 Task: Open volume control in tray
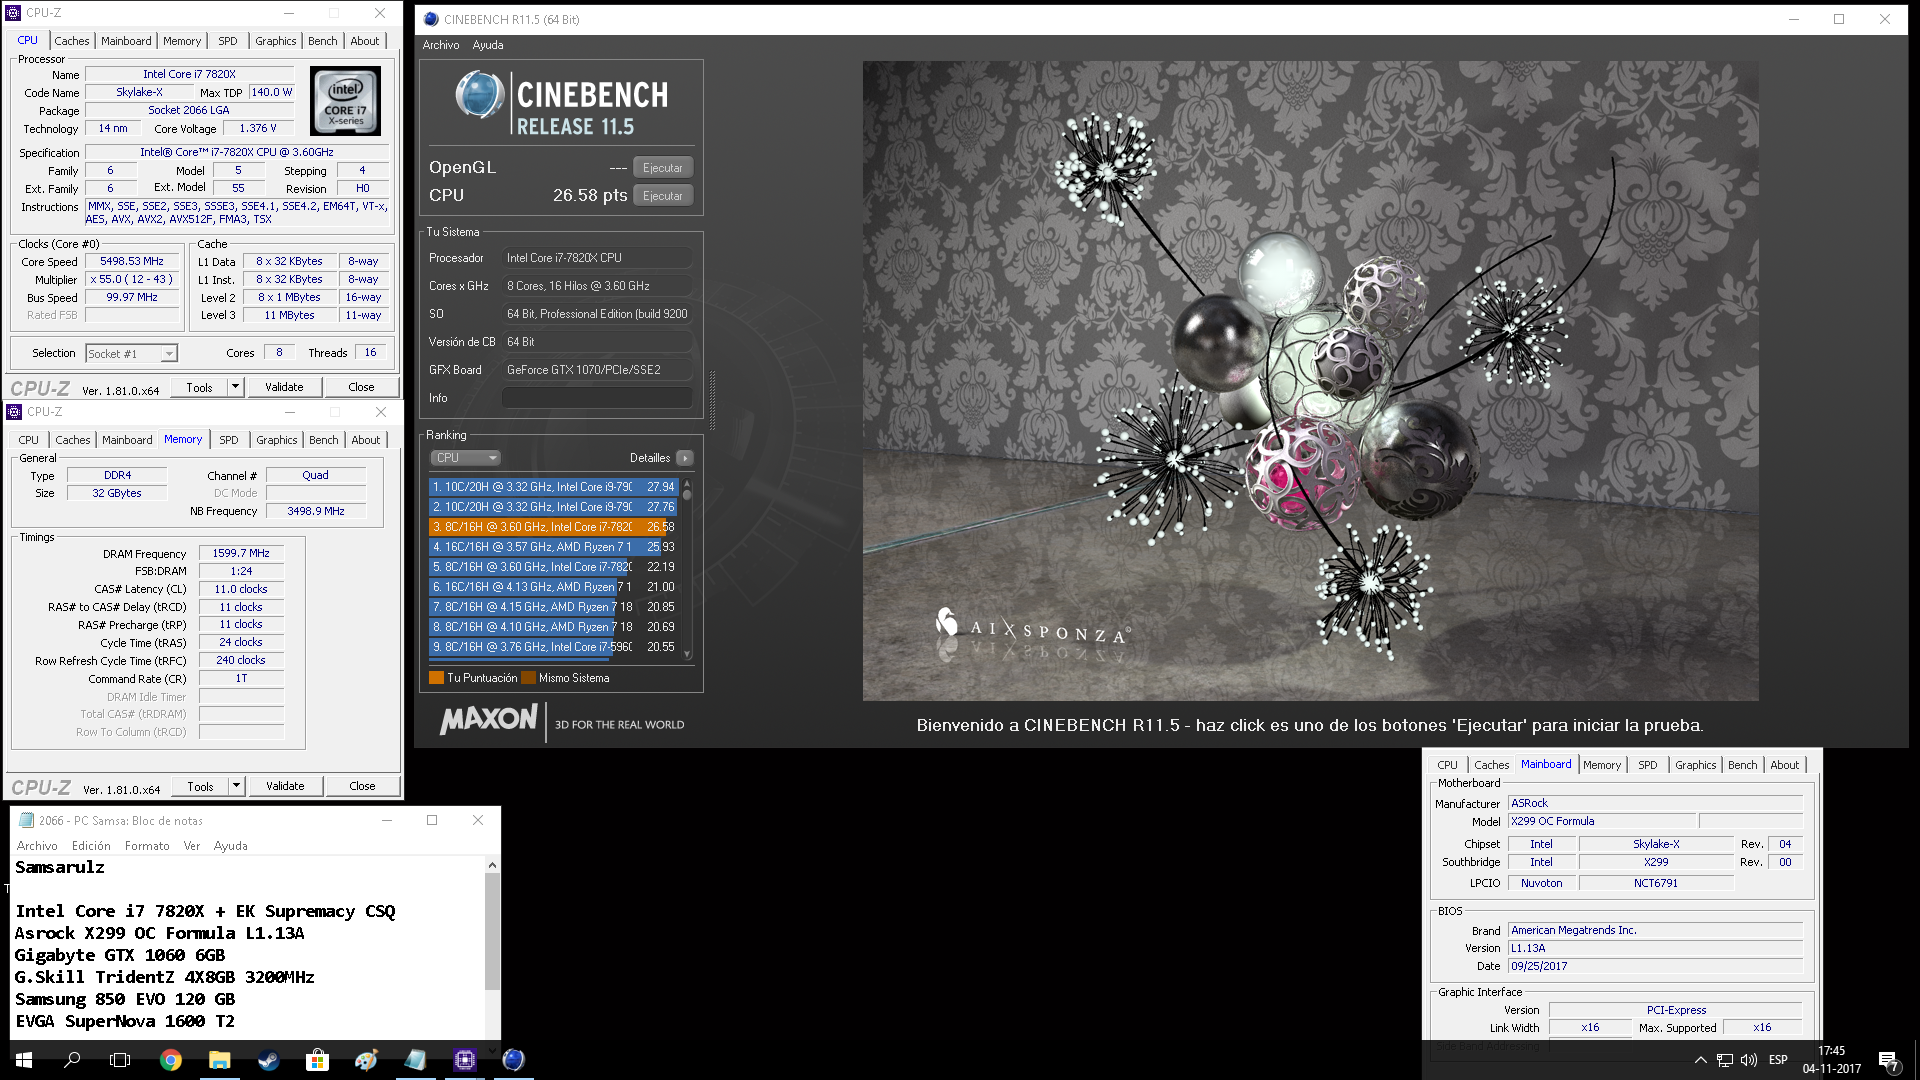click(x=1749, y=1060)
